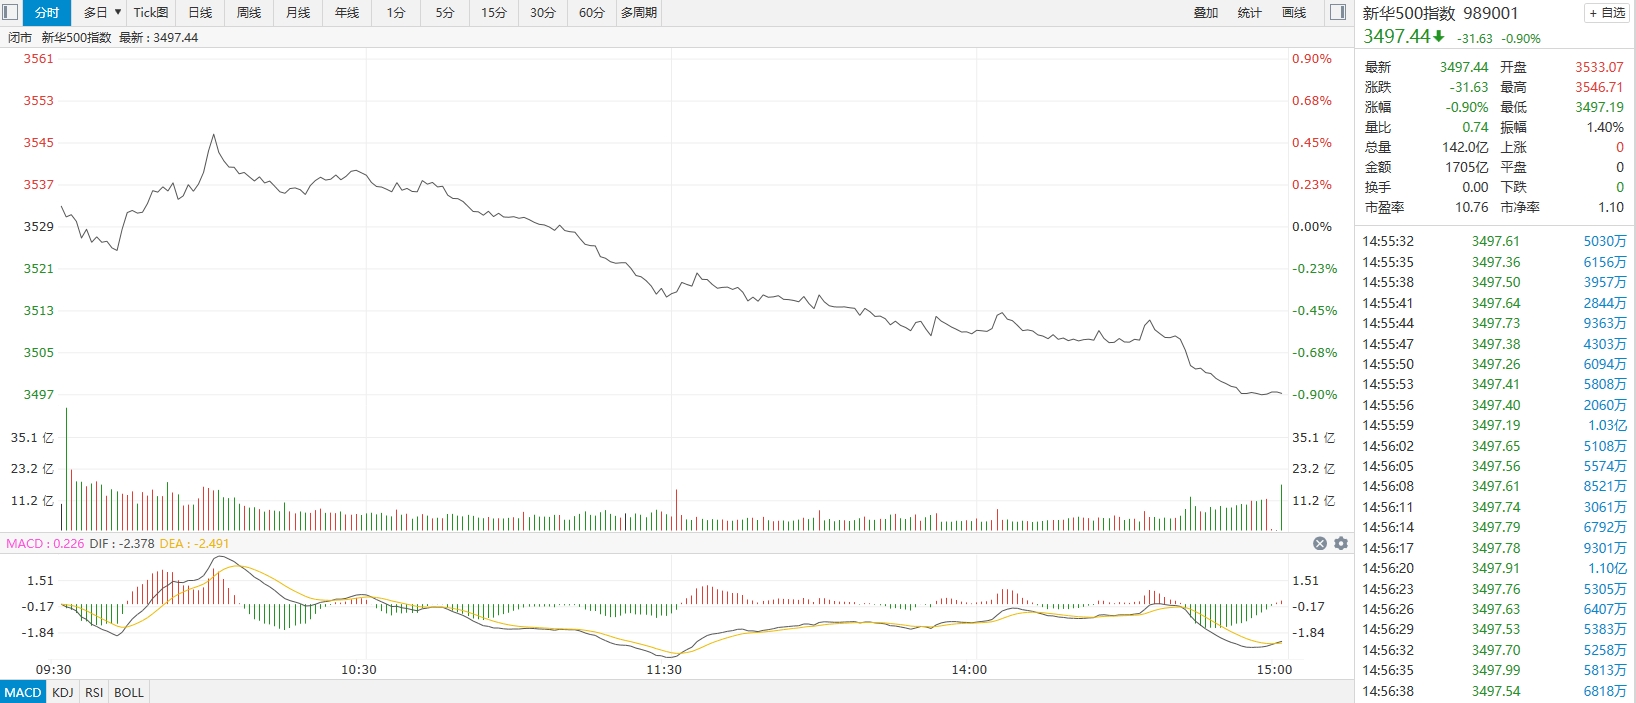Select the 分时 intraday tab
The height and width of the screenshot is (703, 1636).
tap(47, 13)
